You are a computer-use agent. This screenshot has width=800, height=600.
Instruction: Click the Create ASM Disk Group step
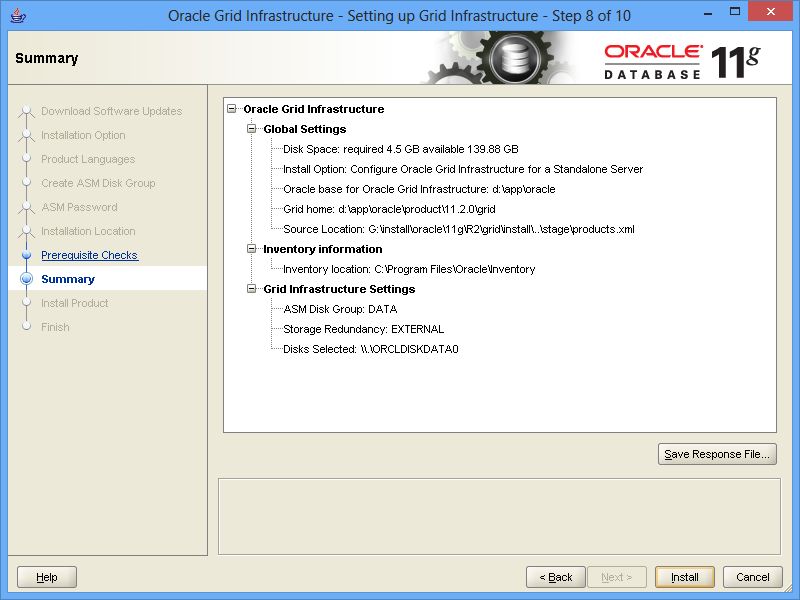pyautogui.click(x=98, y=183)
